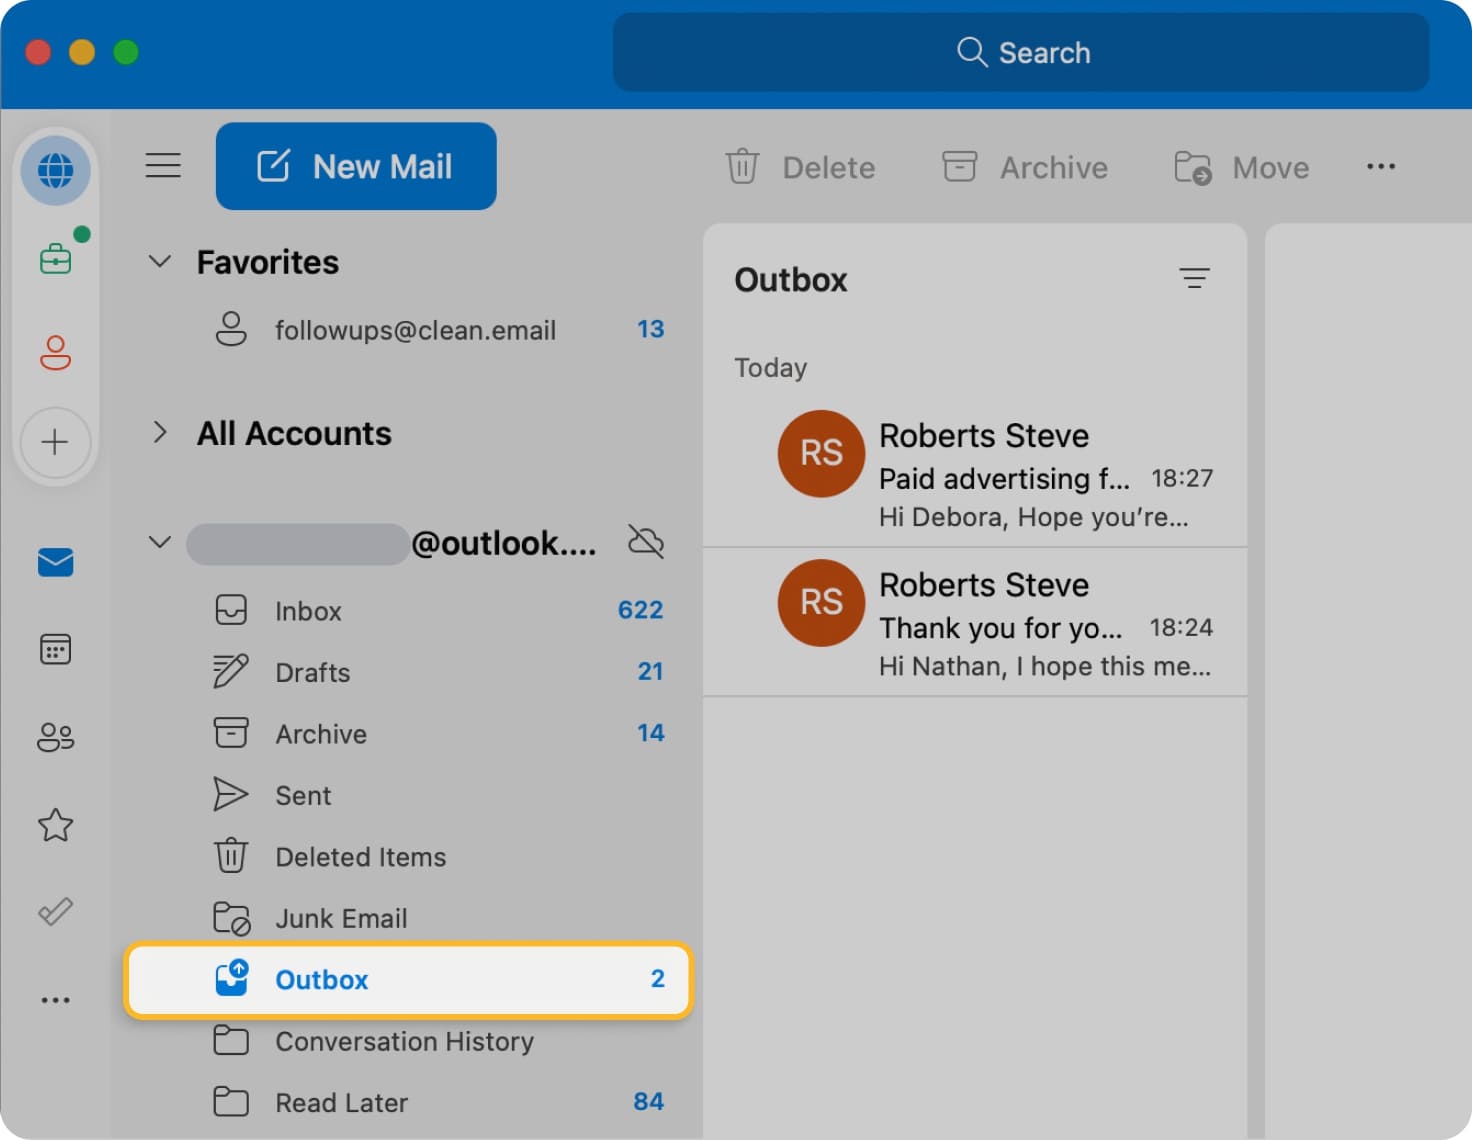Click the cloud offline status icon
The image size is (1472, 1140).
pyautogui.click(x=646, y=541)
